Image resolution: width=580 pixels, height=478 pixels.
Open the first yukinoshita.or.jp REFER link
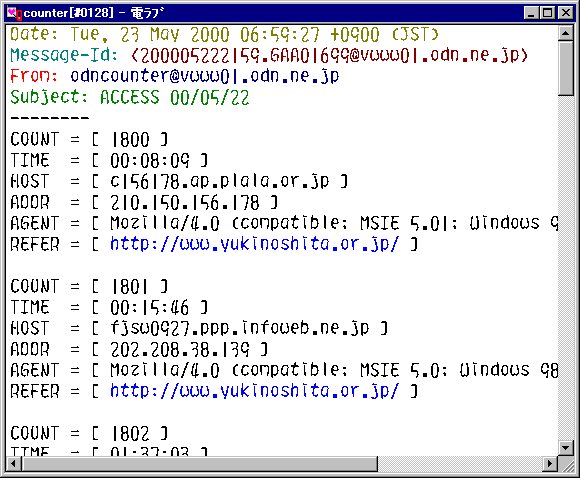pos(255,244)
